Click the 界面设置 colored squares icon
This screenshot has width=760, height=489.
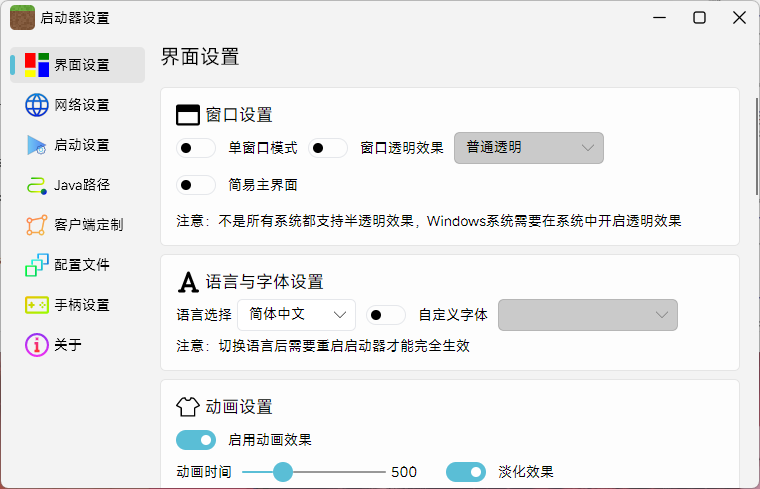(37, 65)
